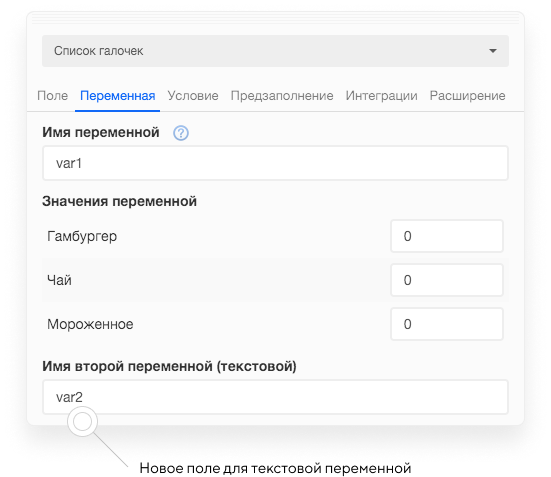Click the Мороженное option label
The height and width of the screenshot is (477, 551).
[x=90, y=324]
